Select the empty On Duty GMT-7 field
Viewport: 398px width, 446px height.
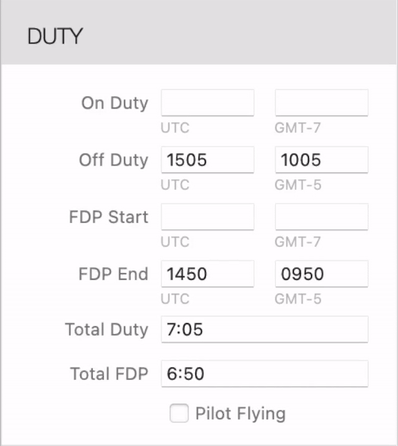click(x=322, y=103)
